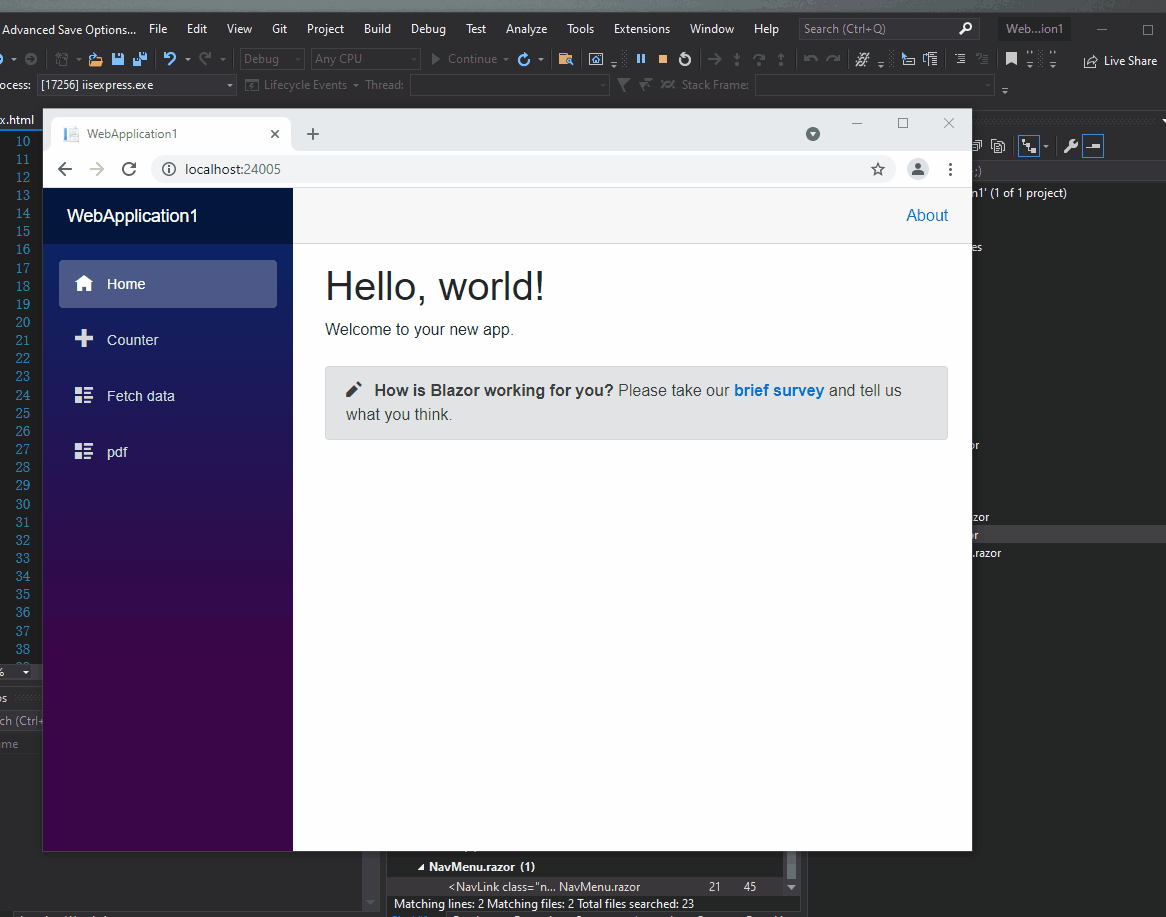The image size is (1166, 917).
Task: Click the Undo arrow icon in first toolbar group
Action: (170, 59)
